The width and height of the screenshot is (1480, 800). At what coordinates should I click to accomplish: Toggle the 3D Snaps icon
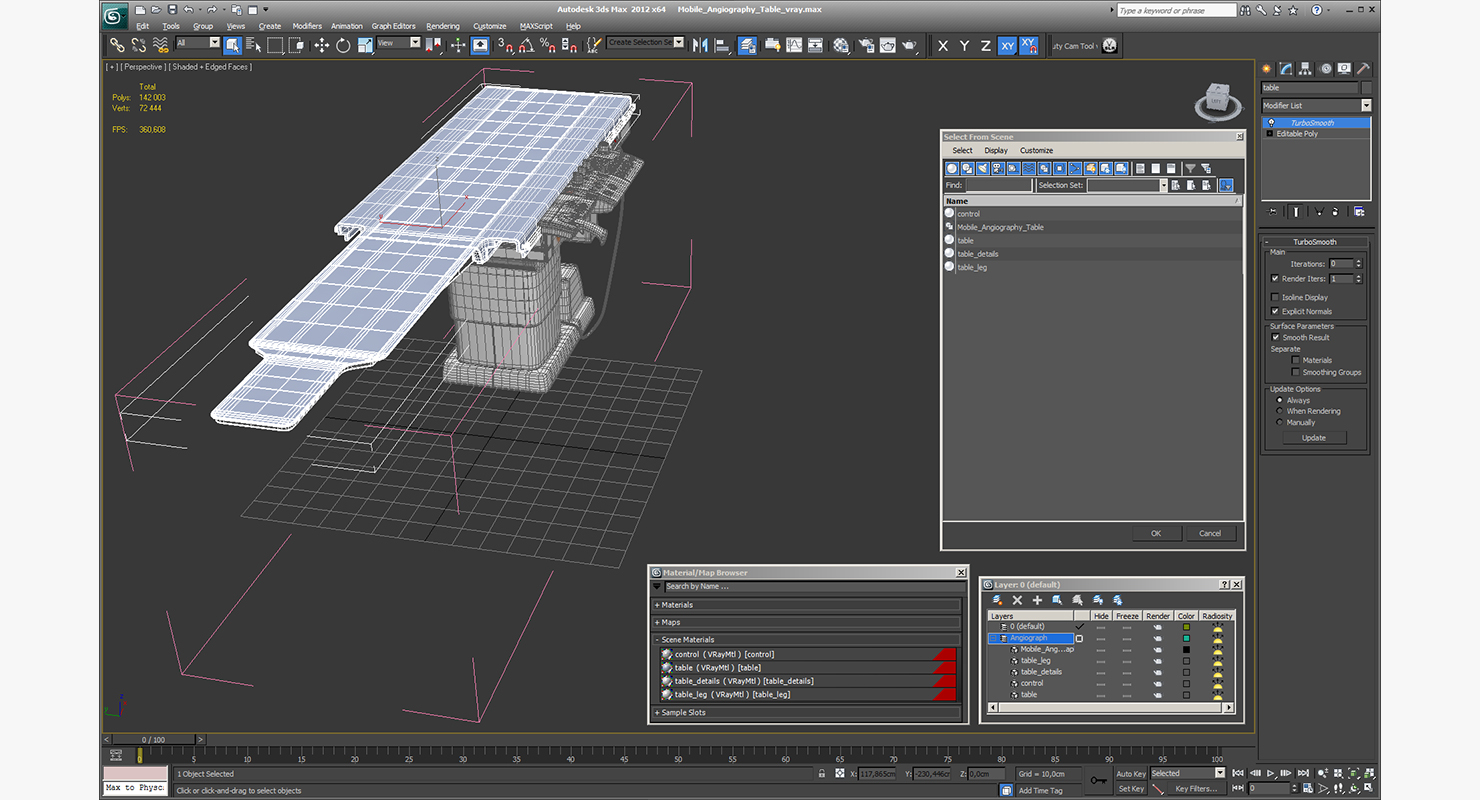[x=505, y=45]
